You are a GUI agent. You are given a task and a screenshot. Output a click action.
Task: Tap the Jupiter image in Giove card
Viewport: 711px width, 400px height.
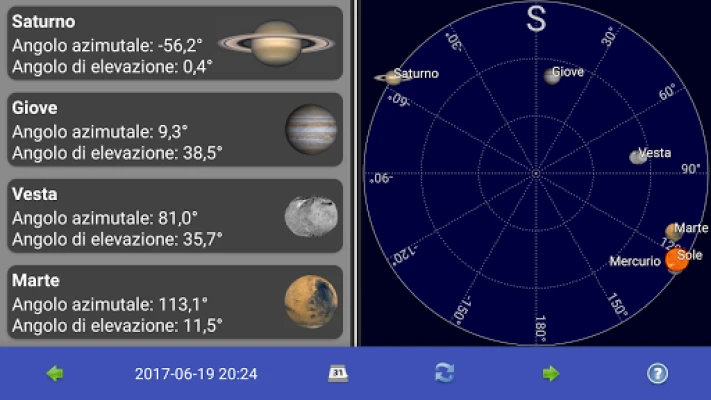click(x=311, y=130)
